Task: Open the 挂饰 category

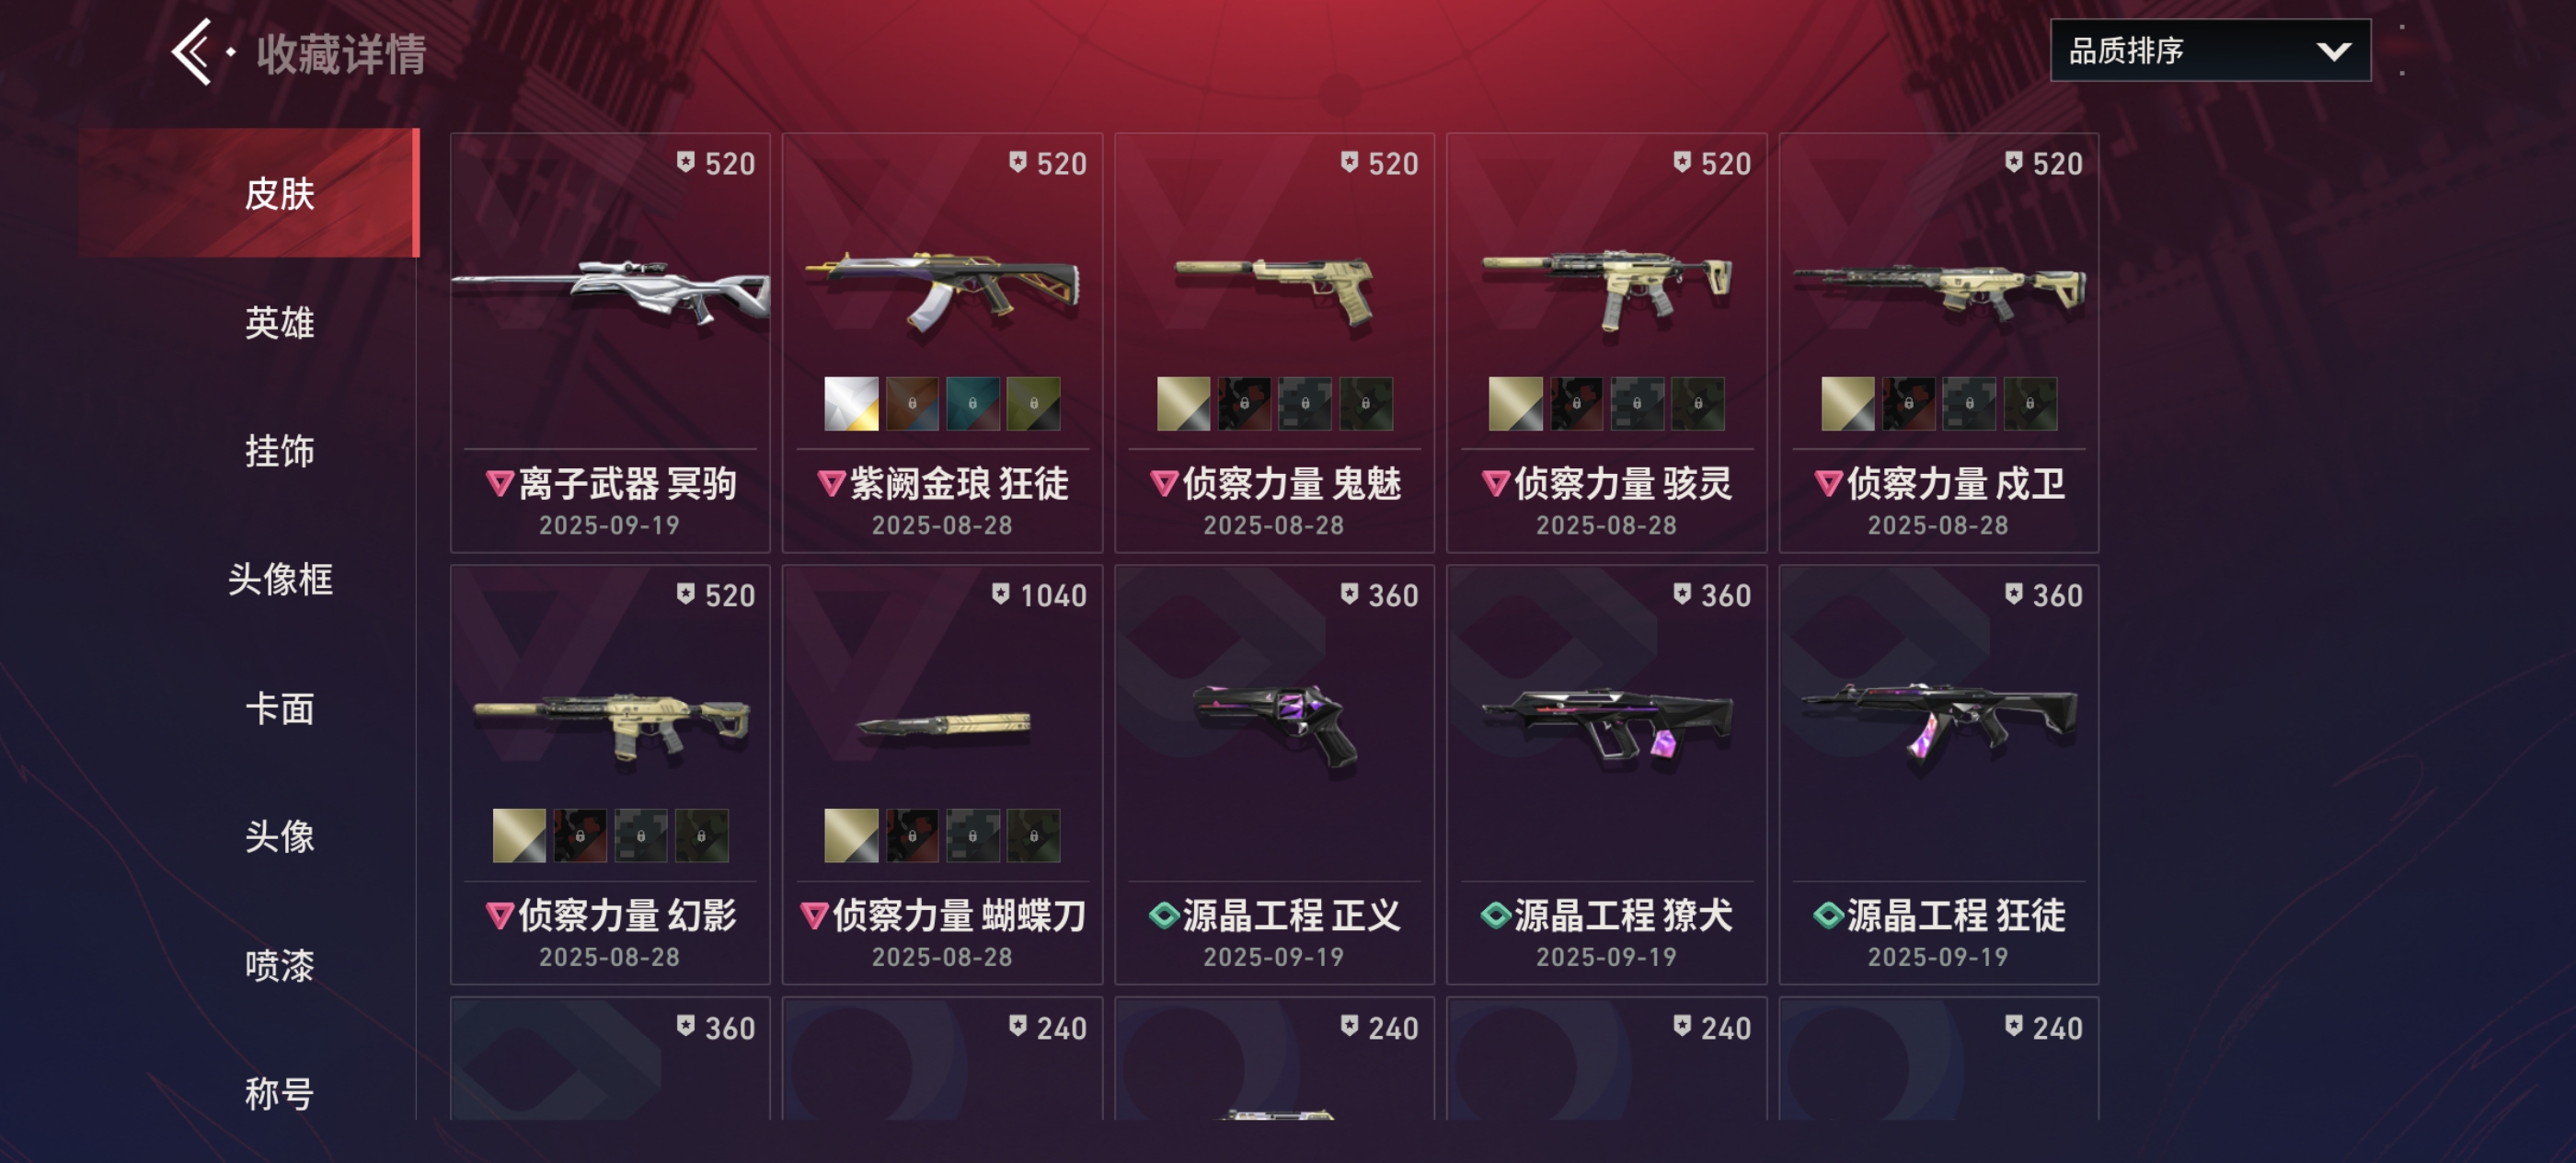Action: click(x=280, y=451)
